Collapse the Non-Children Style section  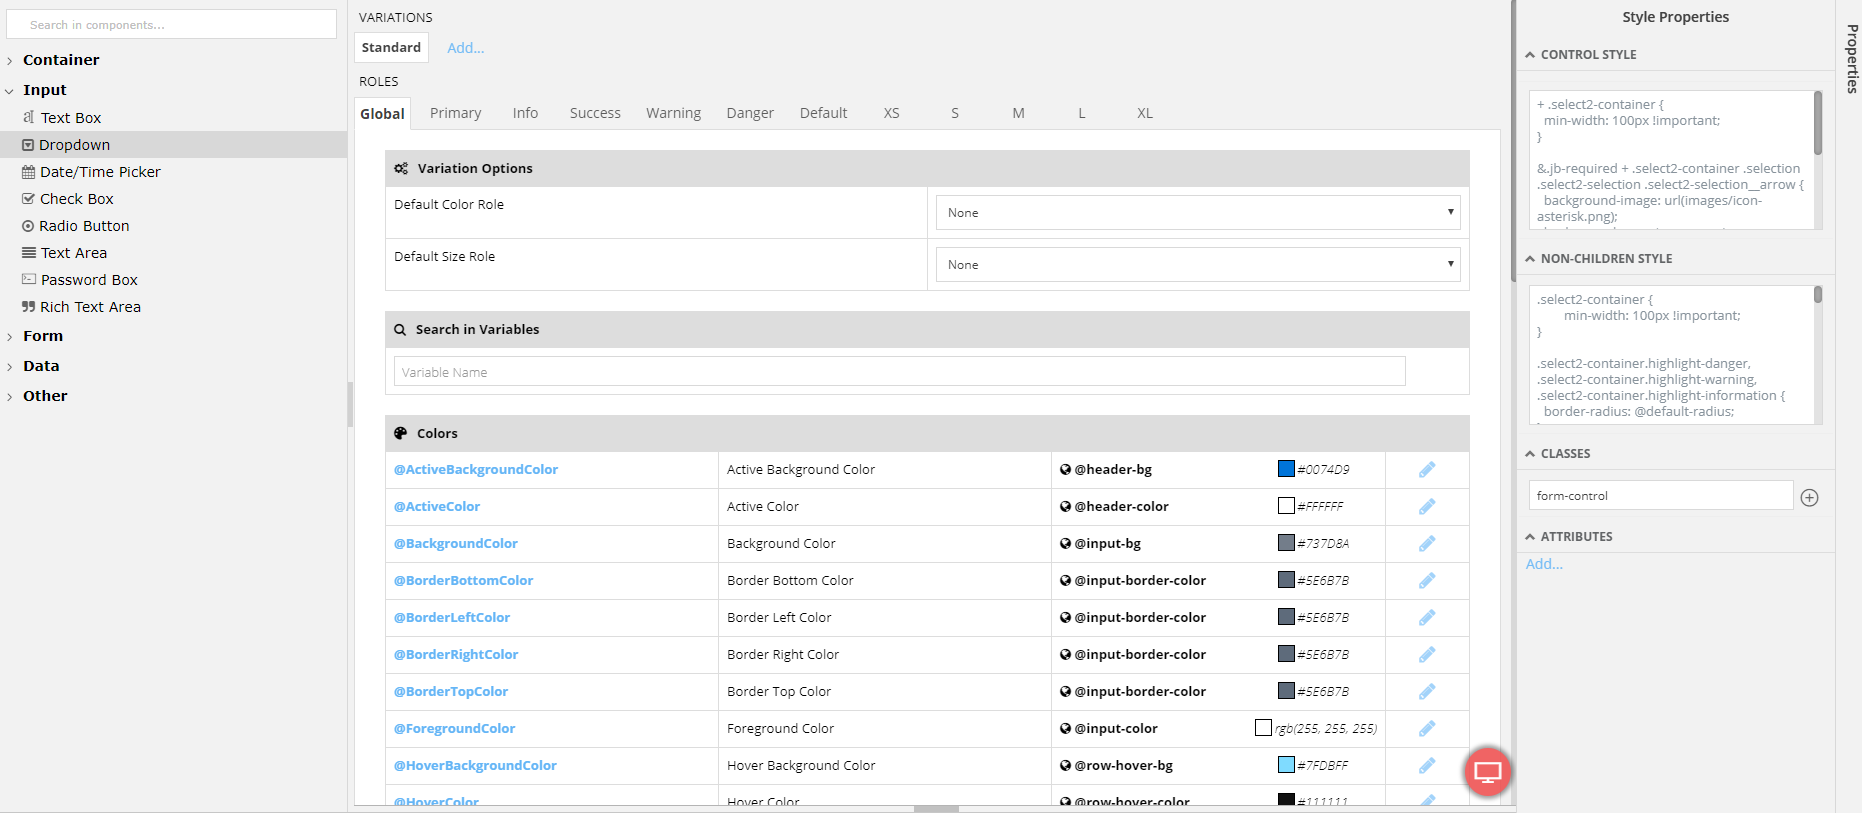click(1530, 259)
